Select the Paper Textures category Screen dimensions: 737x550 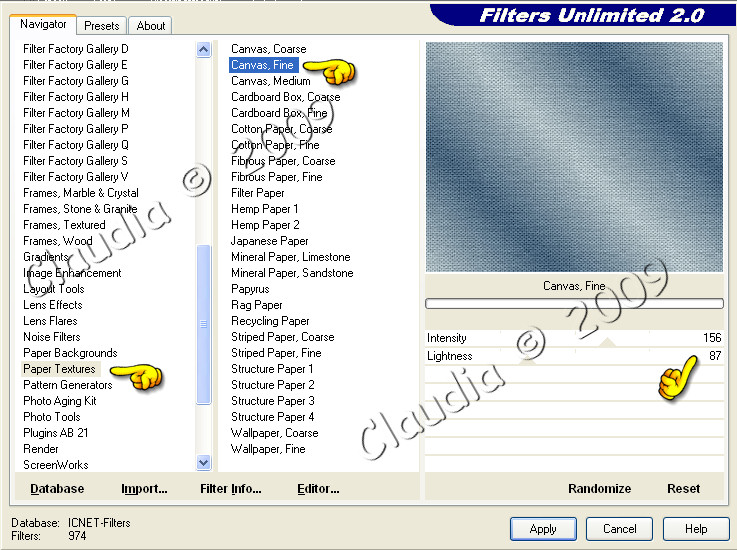pos(59,369)
